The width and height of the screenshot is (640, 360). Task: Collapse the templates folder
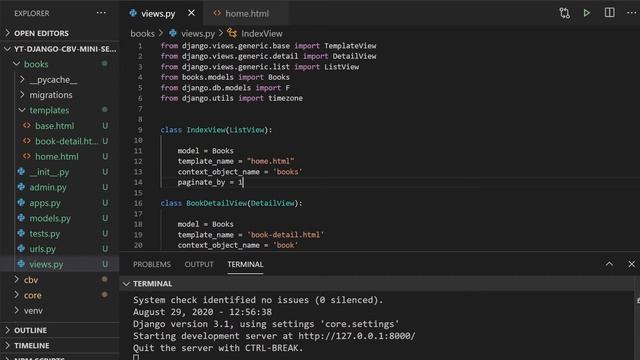(60, 110)
